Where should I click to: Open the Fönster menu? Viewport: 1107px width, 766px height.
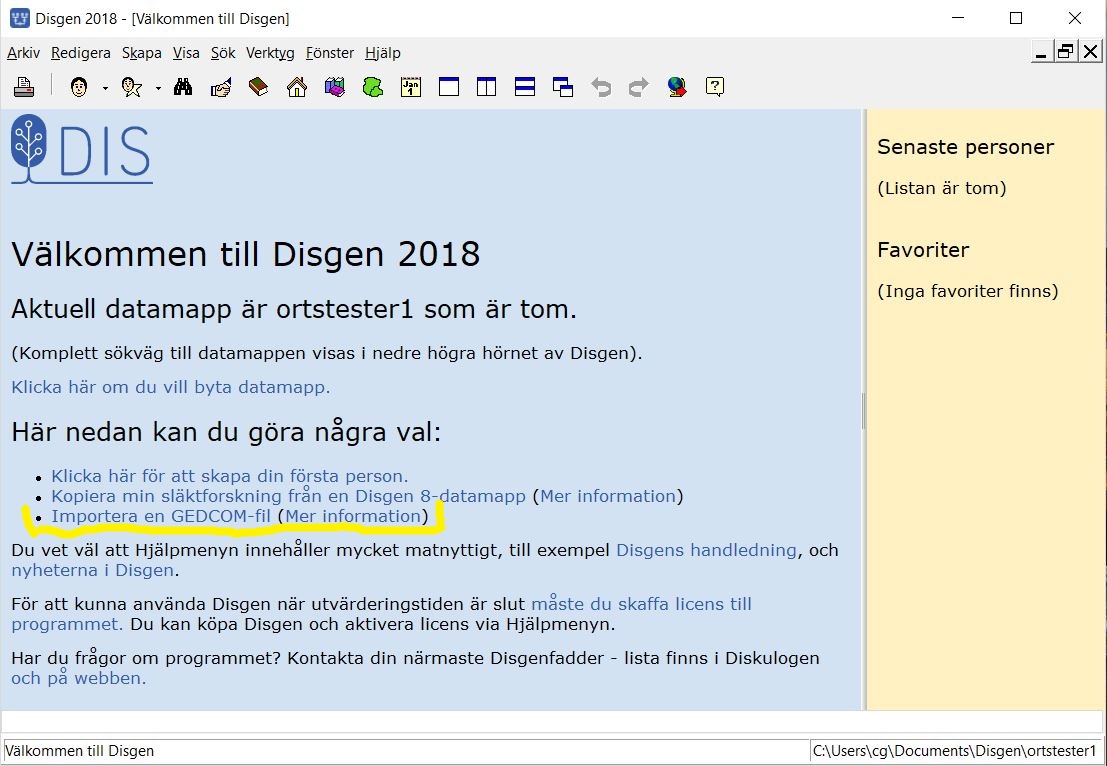tap(330, 53)
